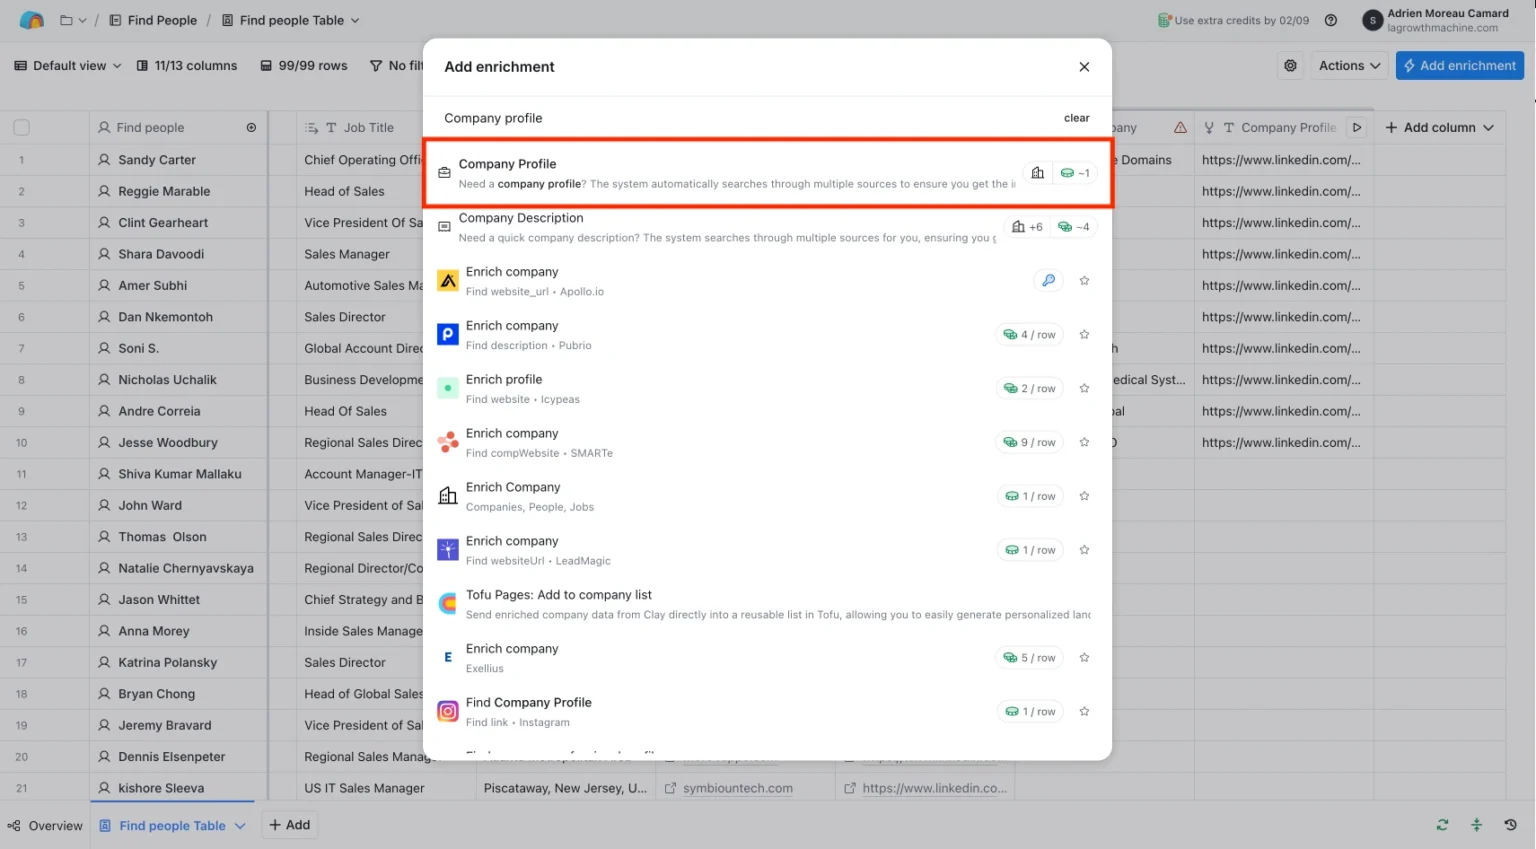This screenshot has height=849, width=1536.
Task: Toggle the select-all rows checkbox
Action: (x=21, y=128)
